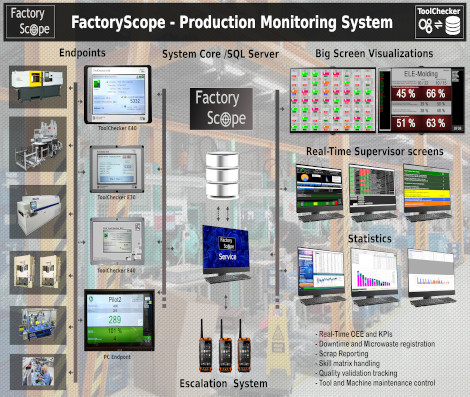Click the Pilot2 title on PC Endpoint screen

(115, 299)
